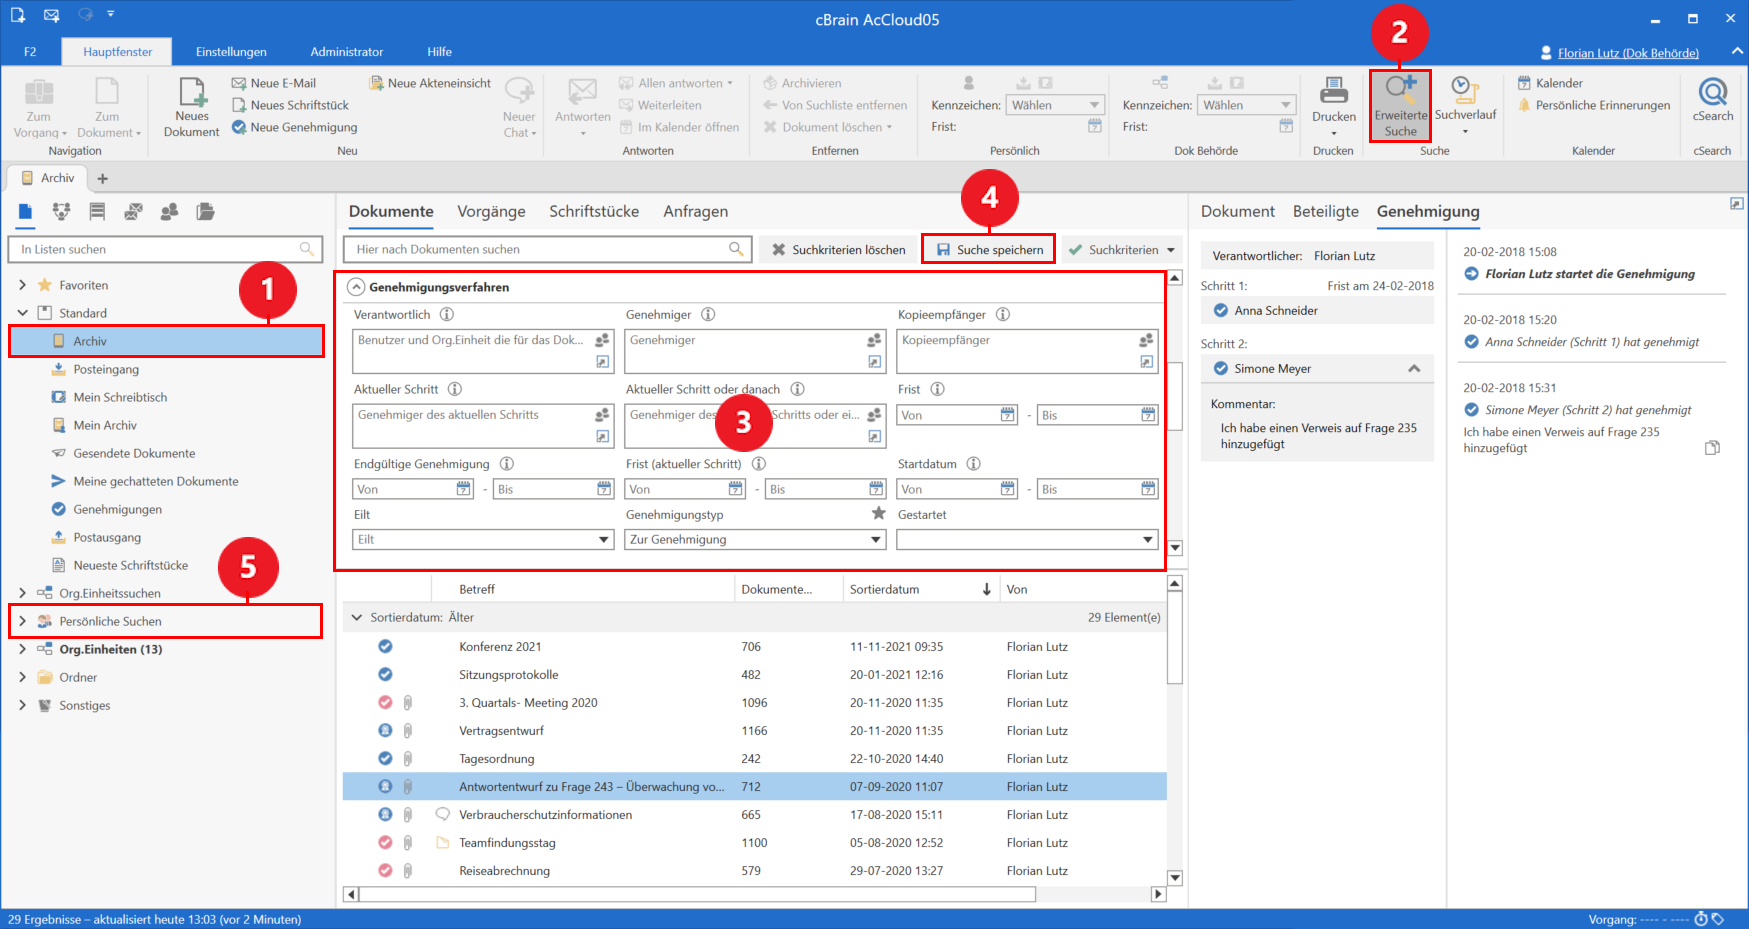
Task: Click Suchkriterien löschen button
Action: [x=838, y=250]
